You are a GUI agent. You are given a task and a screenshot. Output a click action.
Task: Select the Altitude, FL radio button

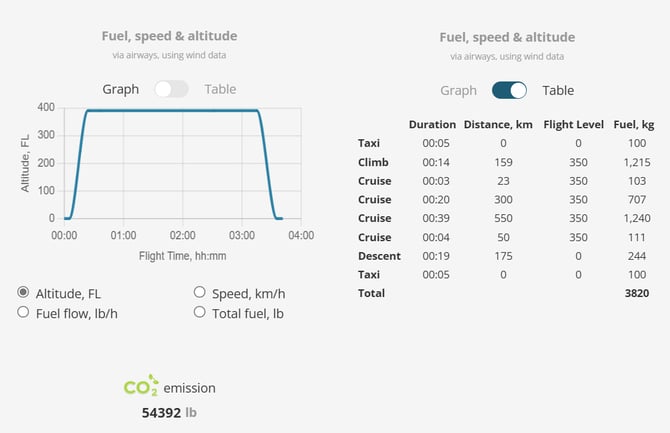23,292
